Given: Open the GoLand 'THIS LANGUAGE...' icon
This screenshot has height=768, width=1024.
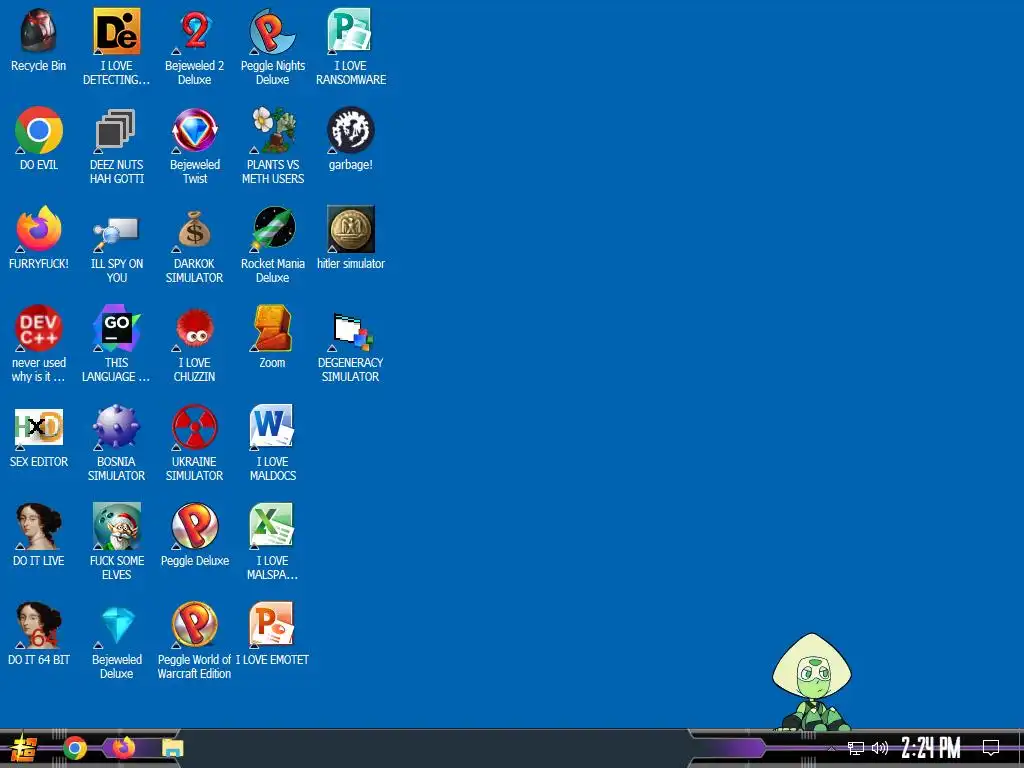Looking at the screenshot, I should click(x=117, y=328).
